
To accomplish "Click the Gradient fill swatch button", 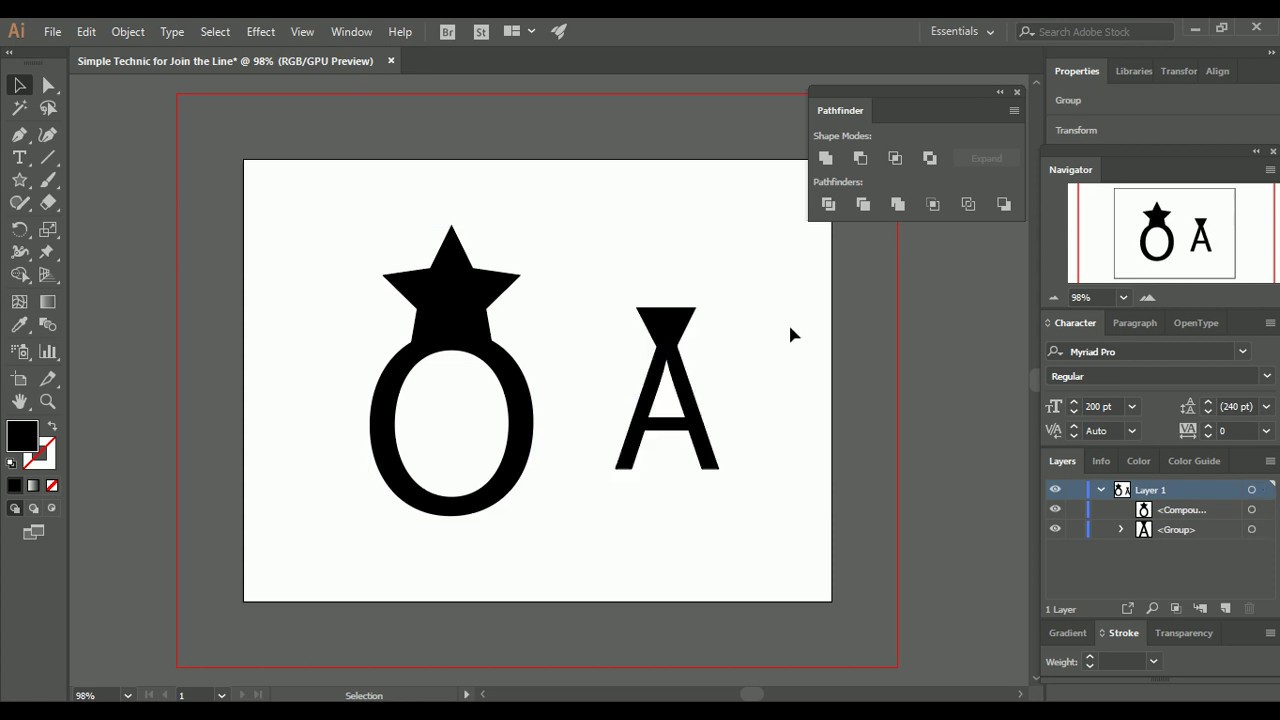I will (33, 486).
